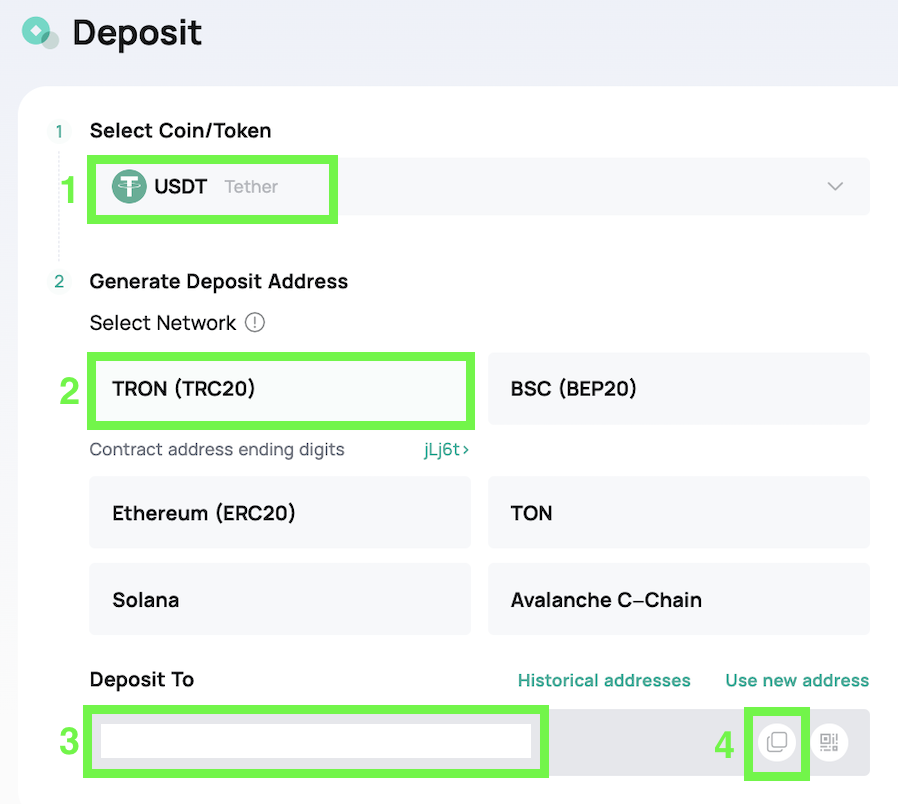Select TON network
The width and height of the screenshot is (898, 804).
coord(679,513)
